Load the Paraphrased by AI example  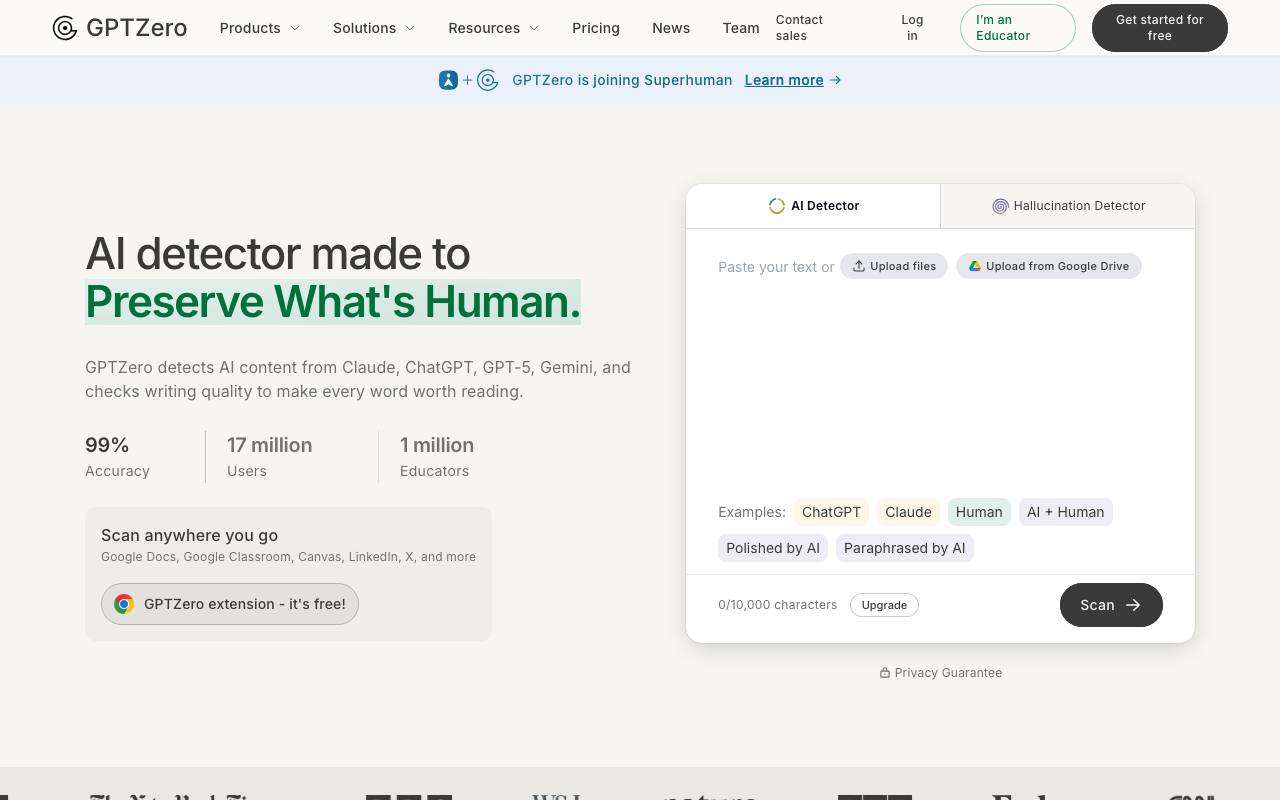click(x=905, y=548)
